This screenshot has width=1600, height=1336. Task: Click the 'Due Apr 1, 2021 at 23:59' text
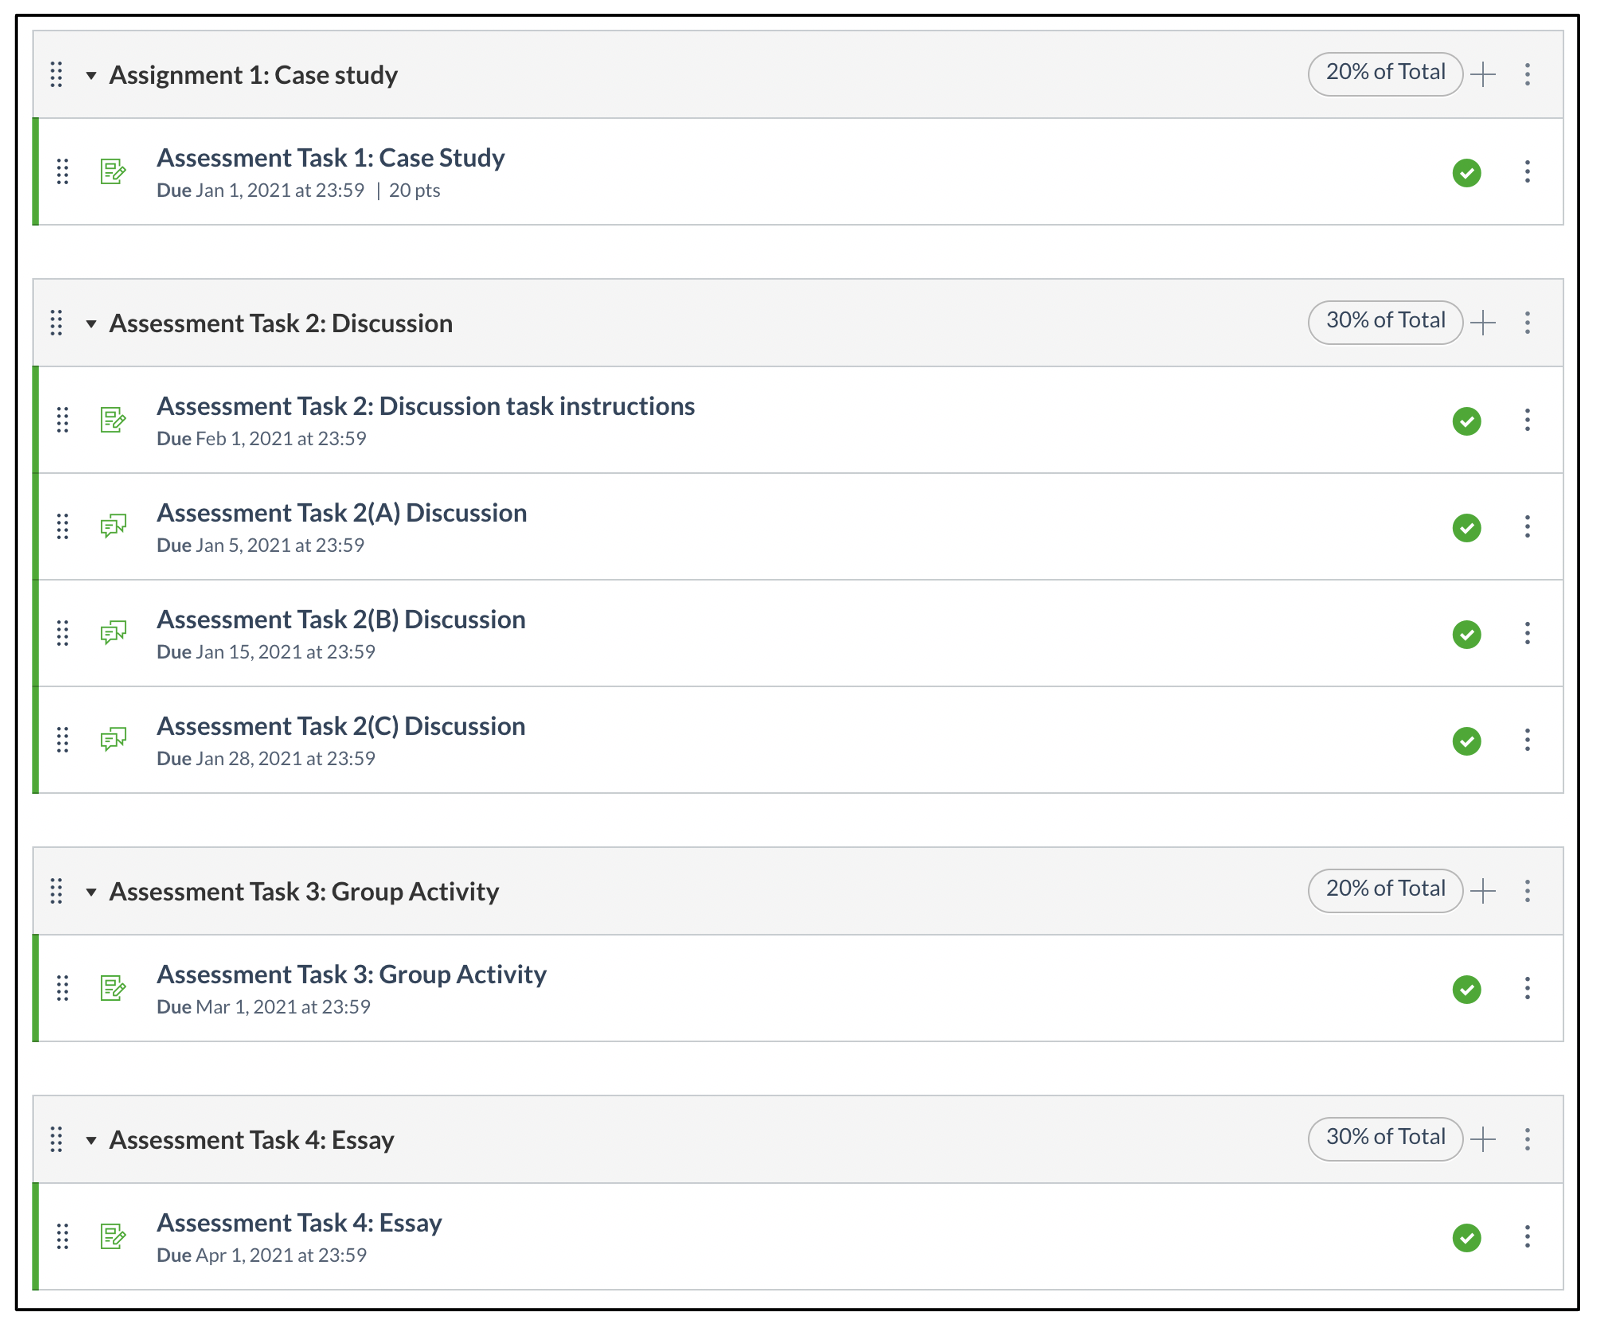pos(262,1256)
